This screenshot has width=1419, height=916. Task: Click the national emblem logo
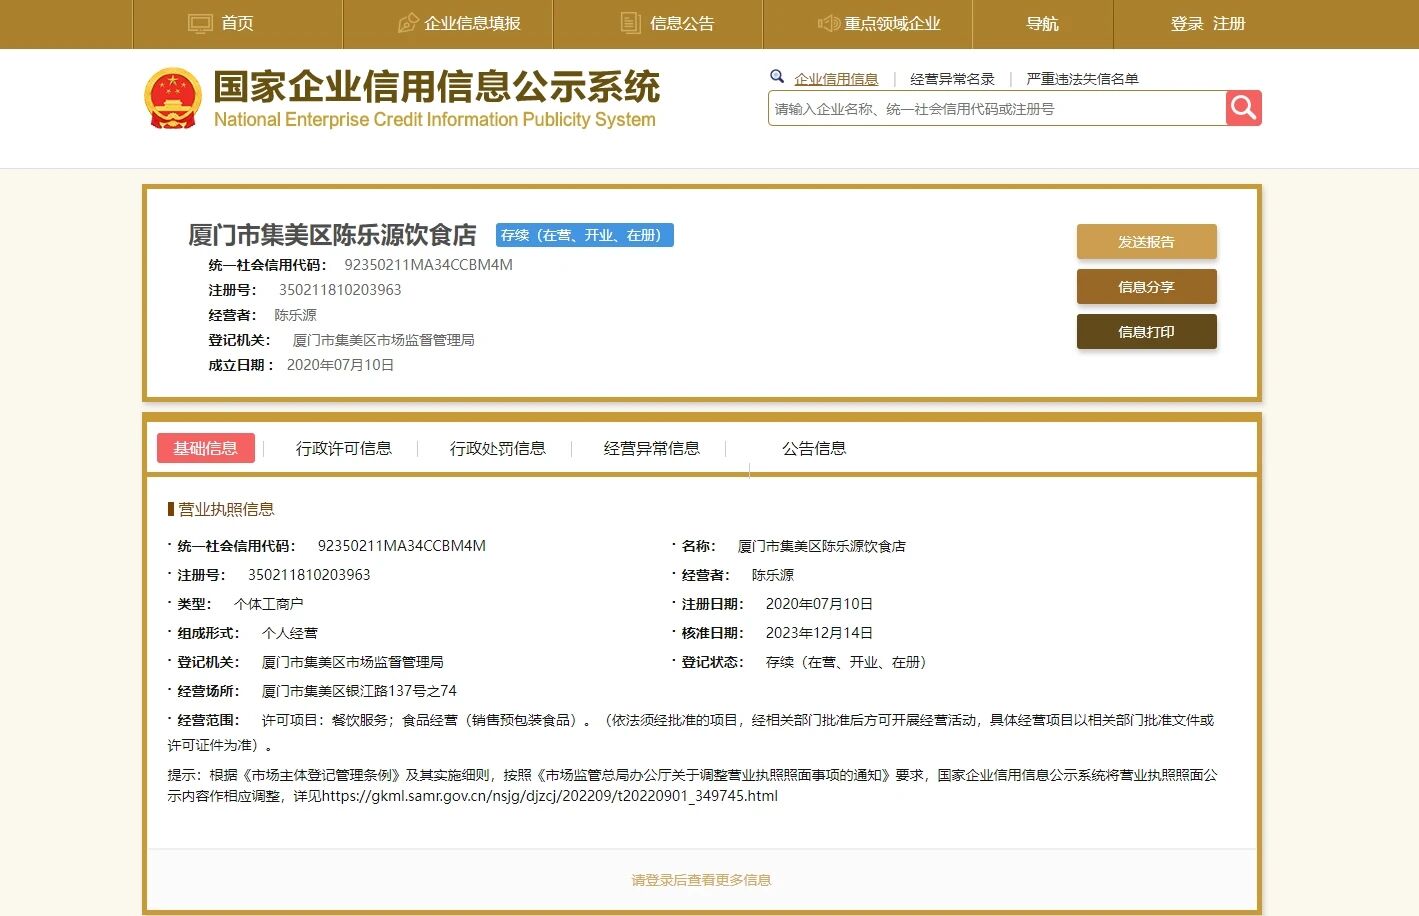point(173,98)
